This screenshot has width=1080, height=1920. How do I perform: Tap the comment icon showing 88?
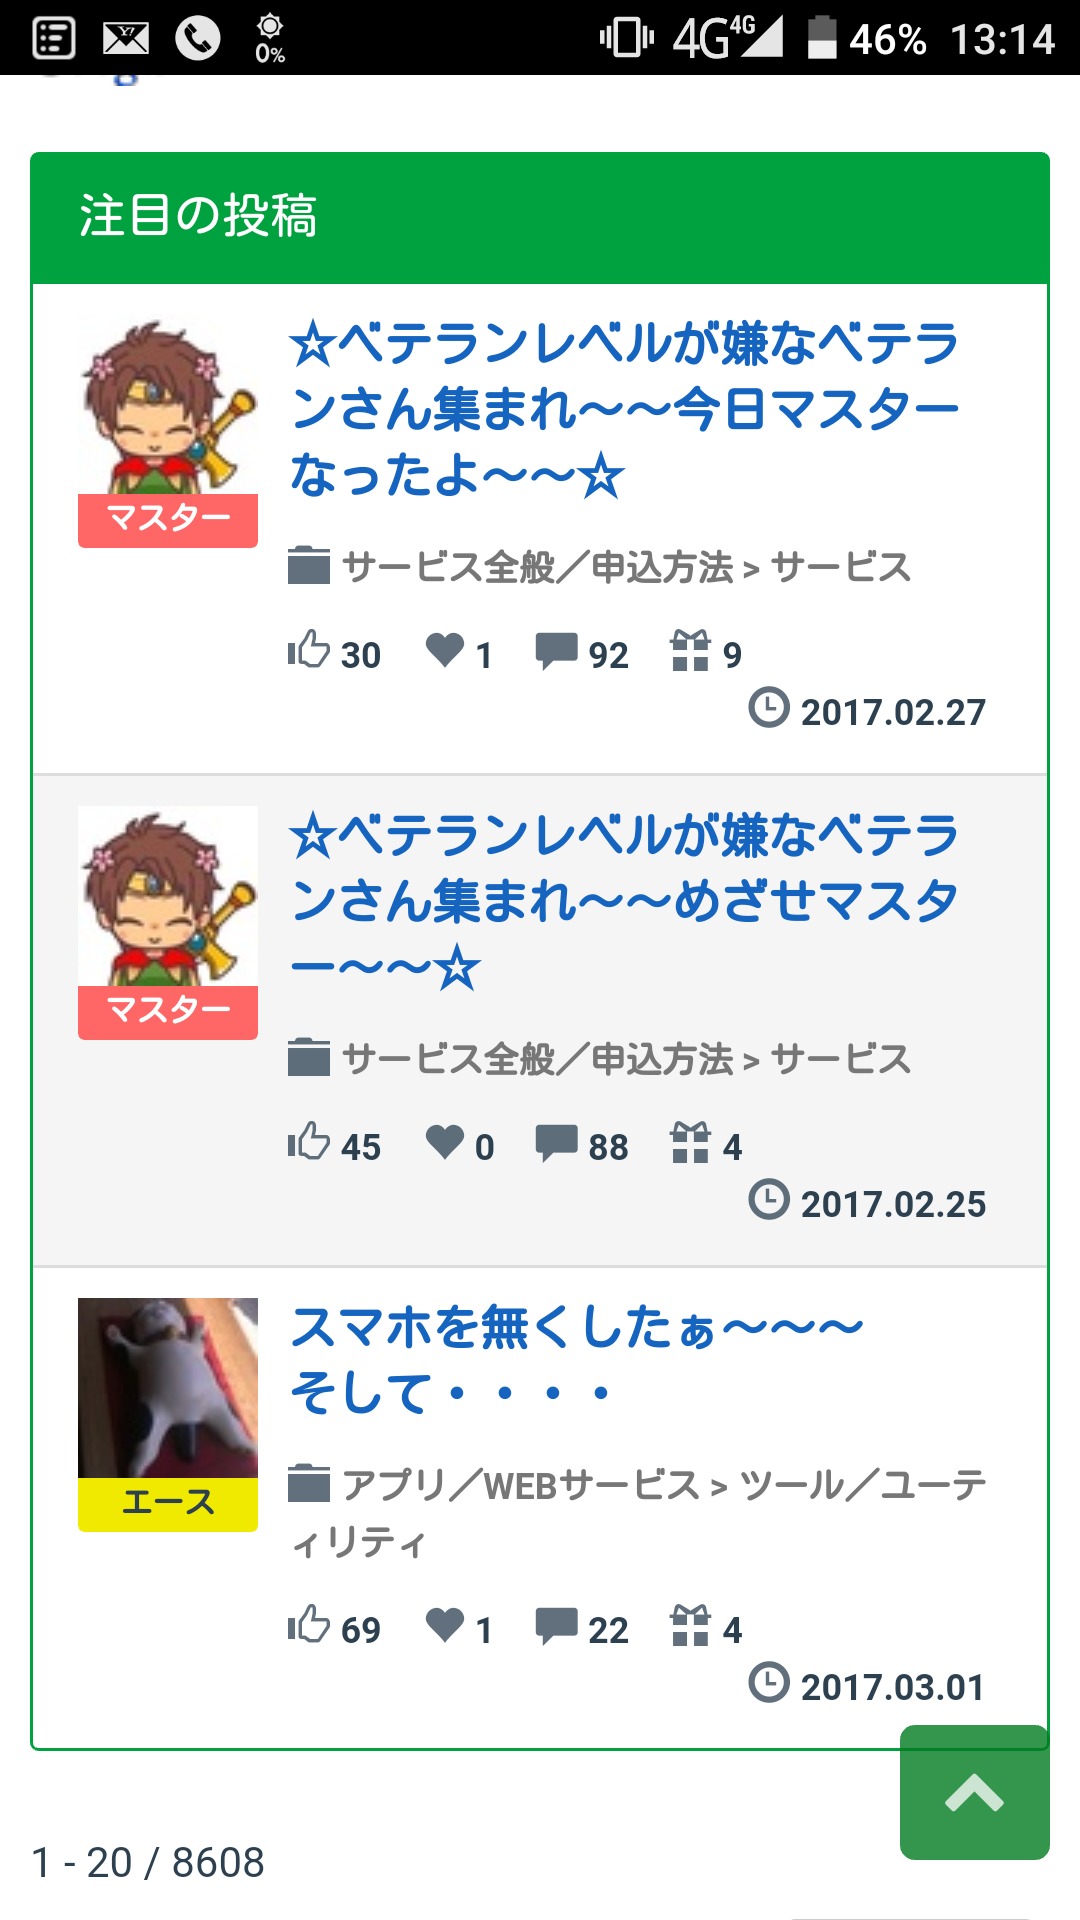tap(556, 1143)
